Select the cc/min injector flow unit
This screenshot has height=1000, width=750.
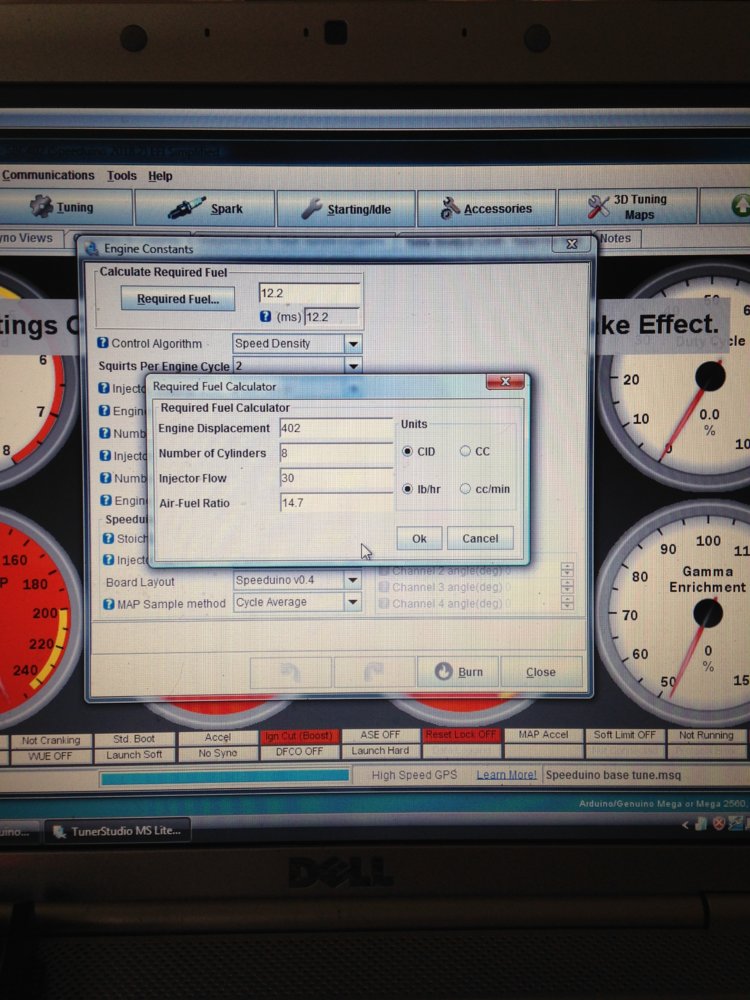click(466, 489)
